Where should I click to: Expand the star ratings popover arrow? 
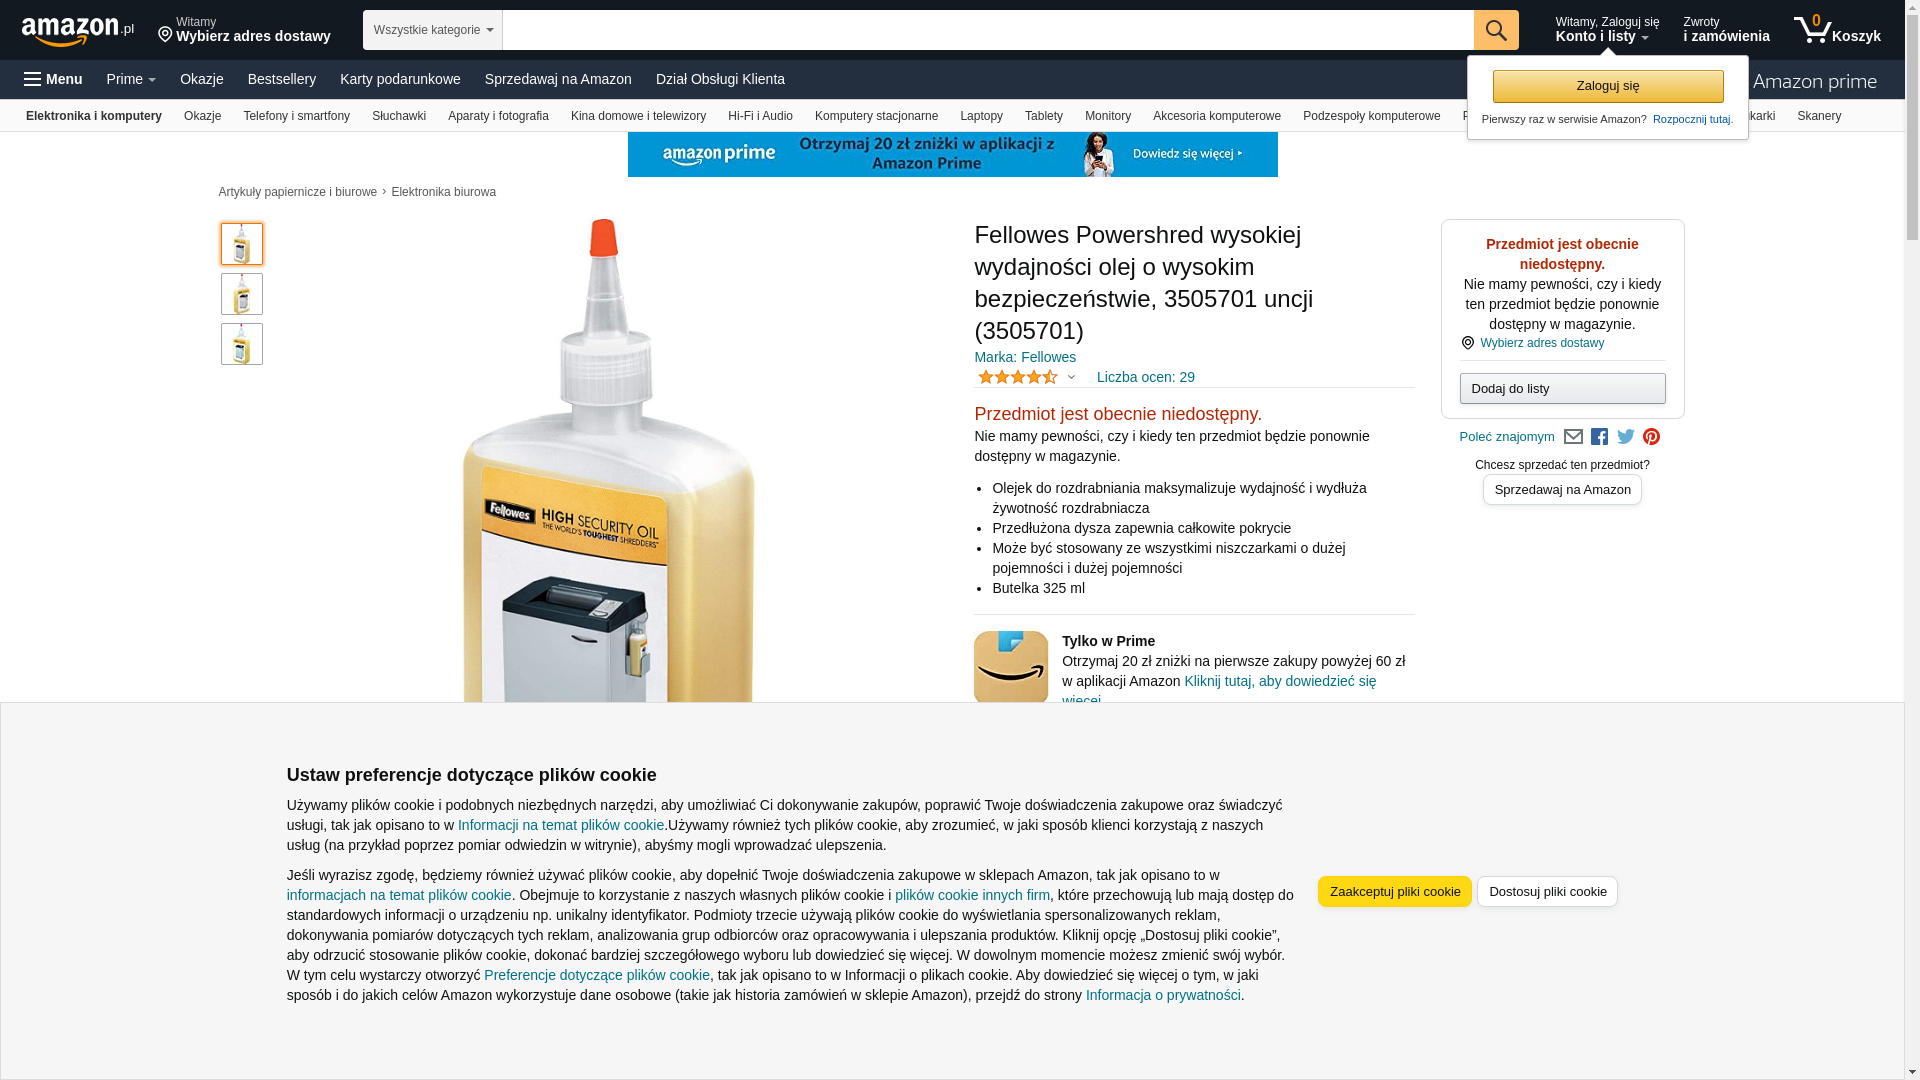(1071, 378)
